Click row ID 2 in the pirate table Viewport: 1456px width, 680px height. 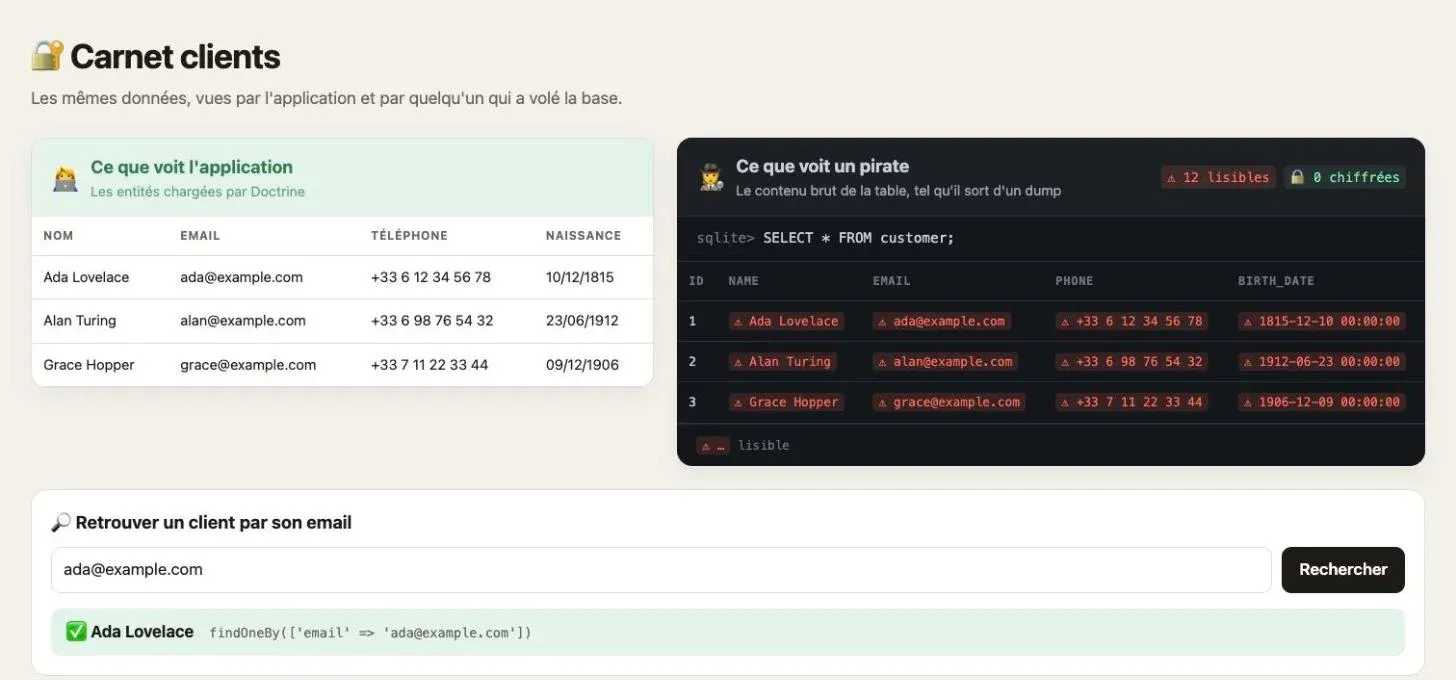pos(692,361)
